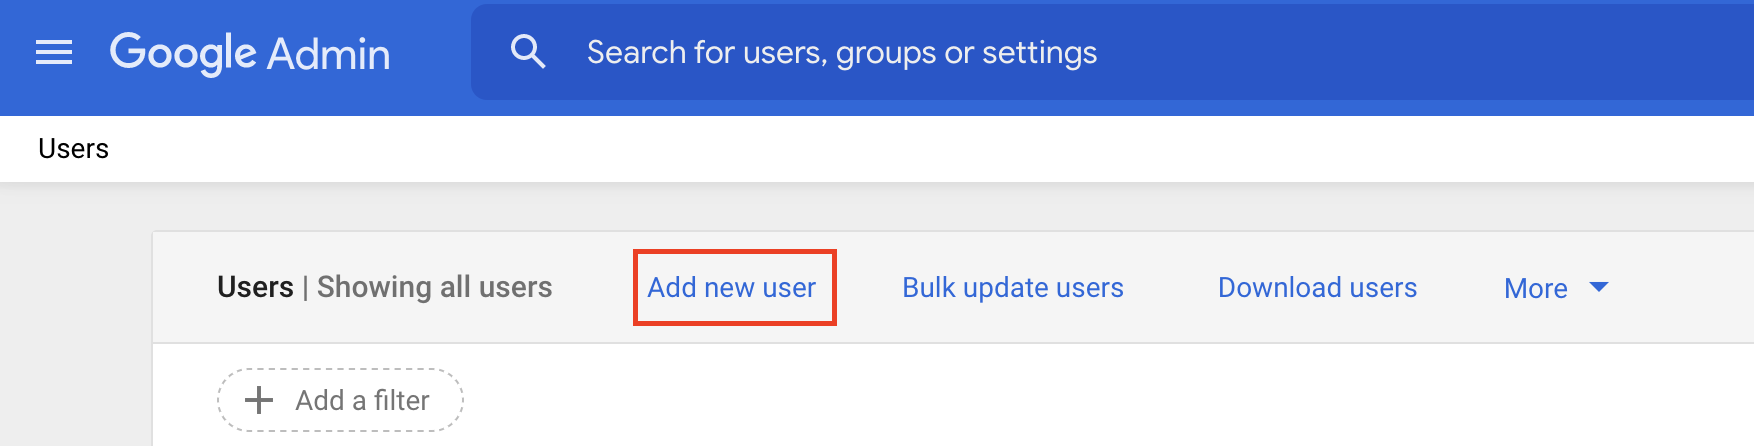
Task: Click the More dropdown arrow
Action: point(1599,287)
